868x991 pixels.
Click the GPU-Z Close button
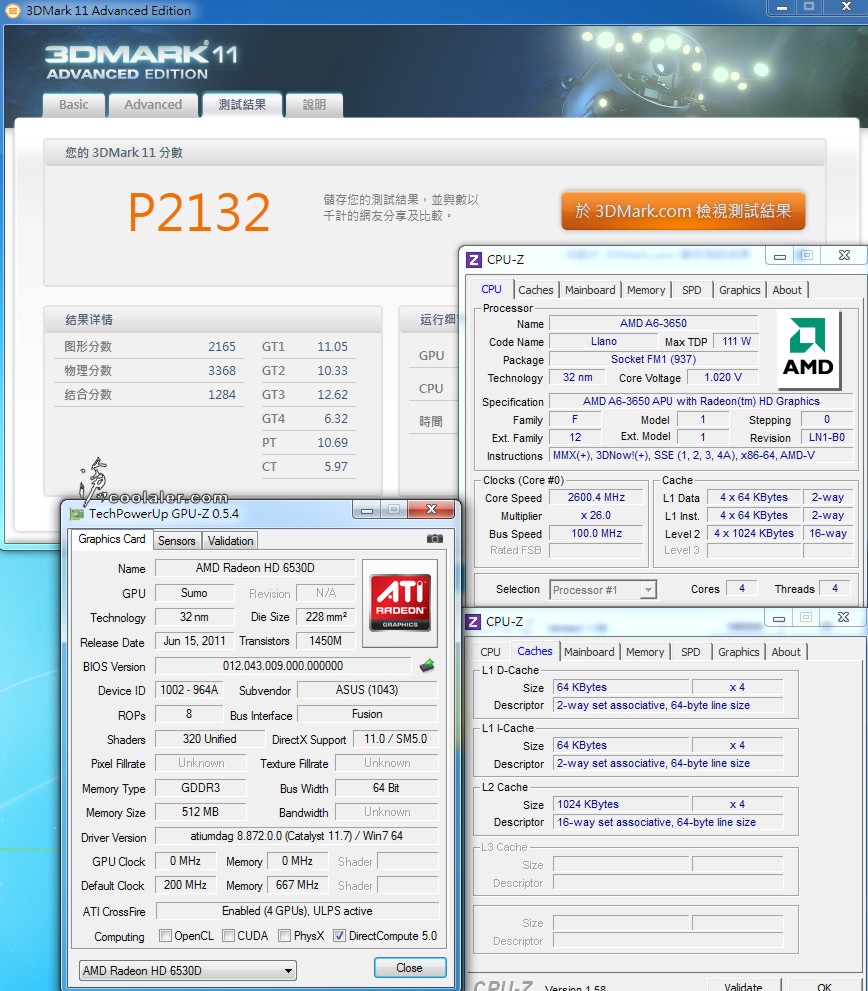(x=410, y=968)
